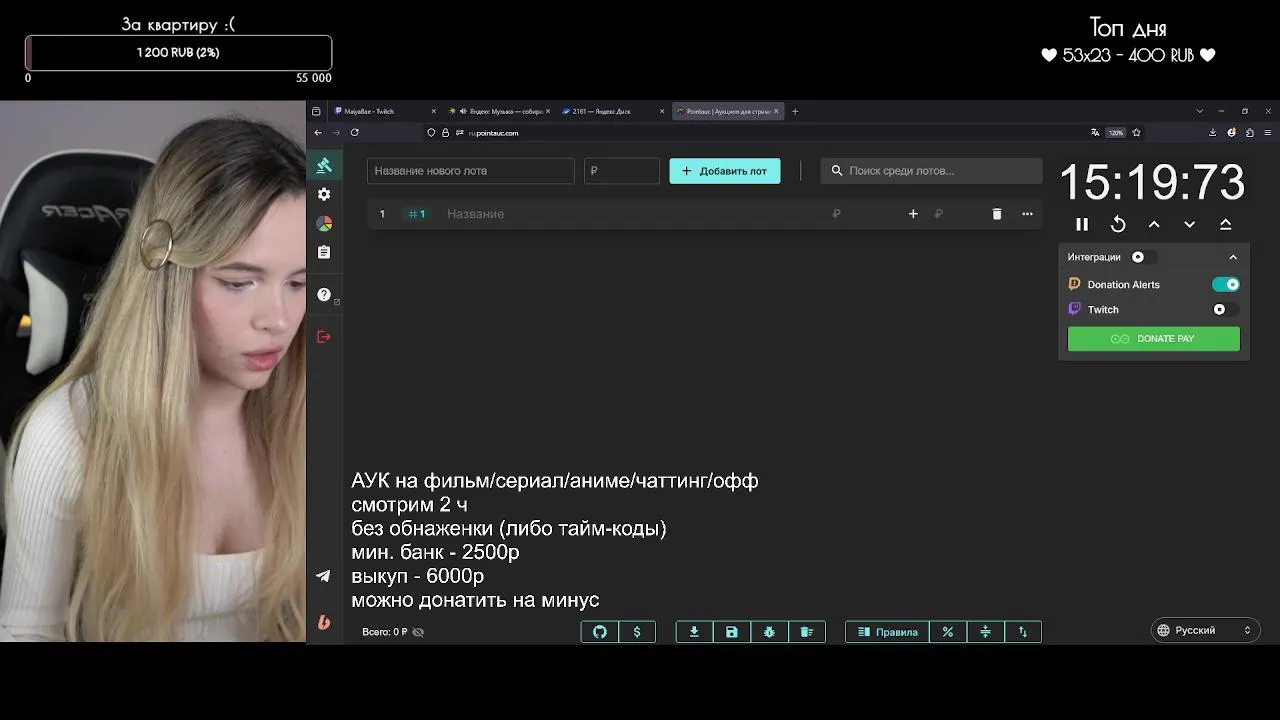The width and height of the screenshot is (1280, 720).
Task: Open the list-all-tabs dropdown arrow
Action: 1200,111
